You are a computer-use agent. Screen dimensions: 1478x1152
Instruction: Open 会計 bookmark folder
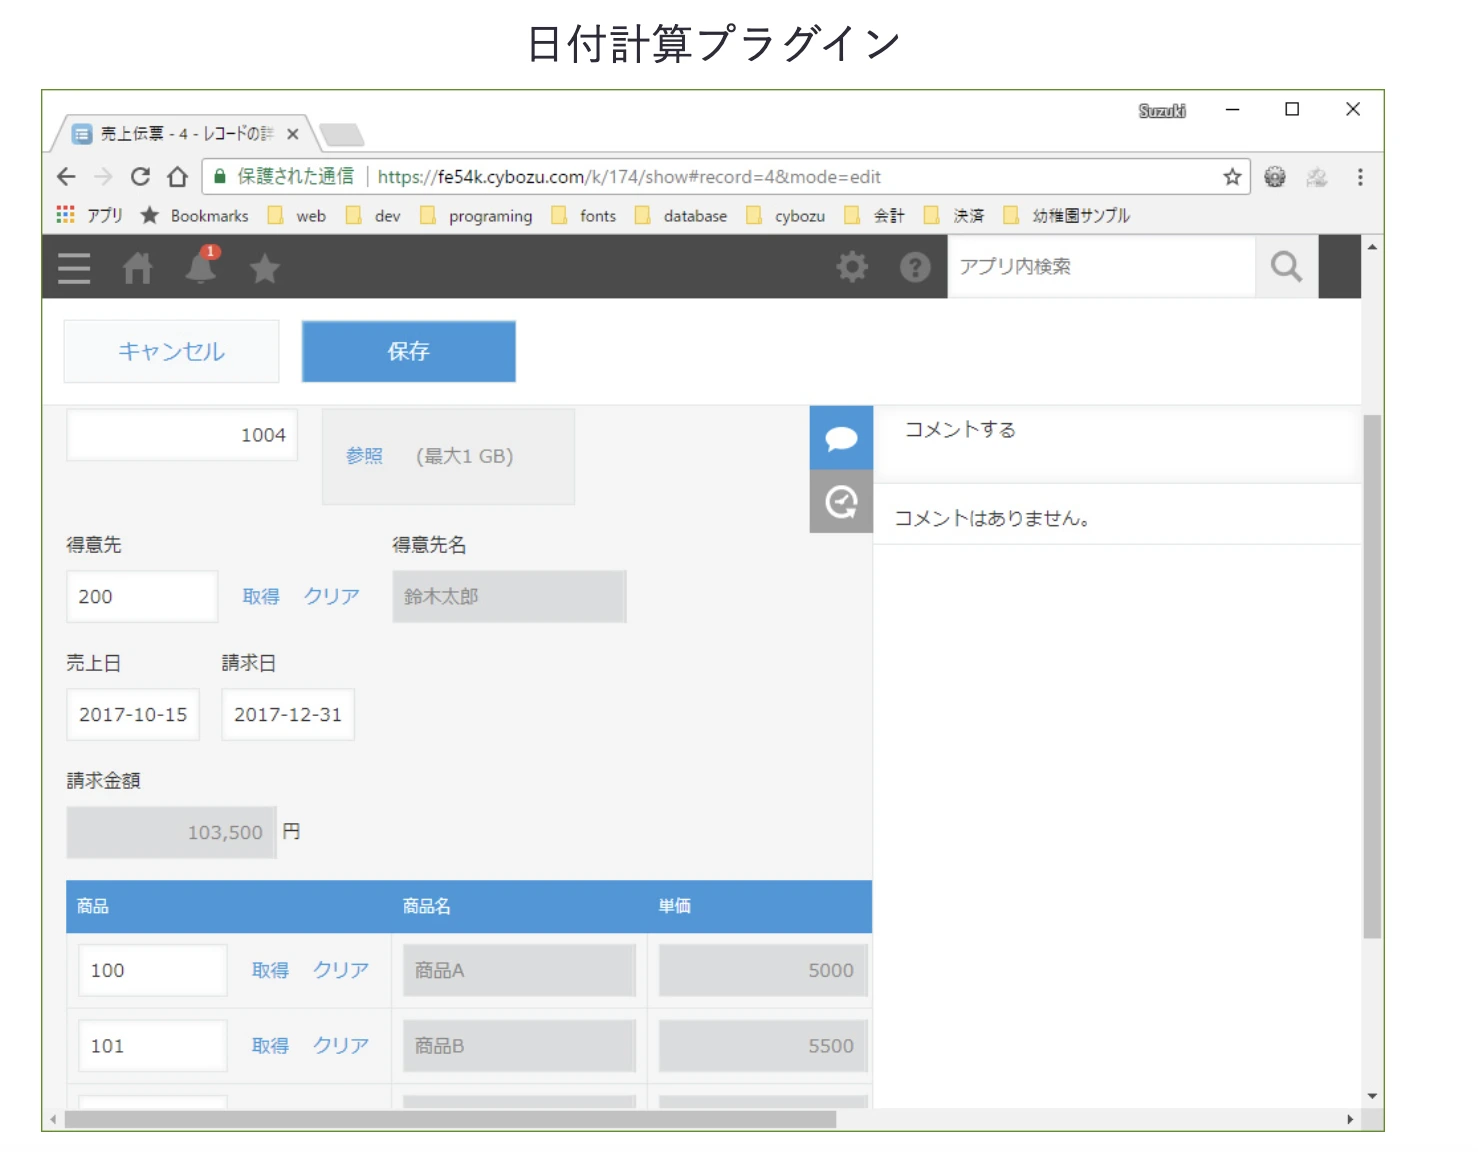[x=875, y=215]
